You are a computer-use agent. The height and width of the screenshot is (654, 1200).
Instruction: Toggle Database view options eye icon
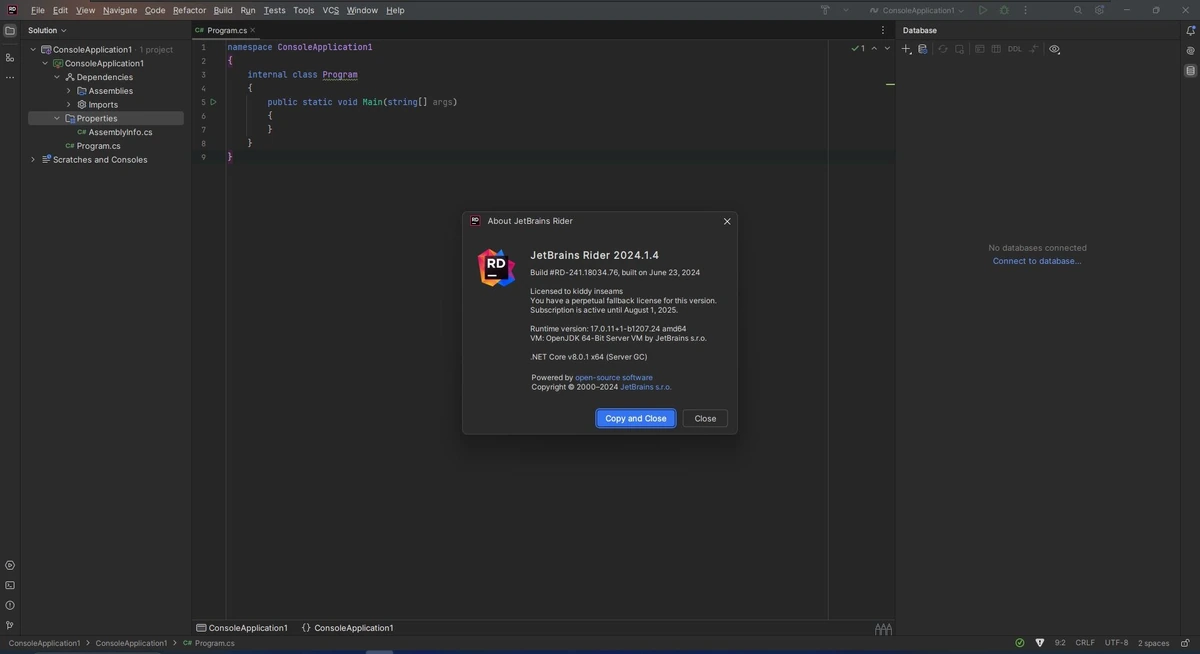click(1054, 49)
